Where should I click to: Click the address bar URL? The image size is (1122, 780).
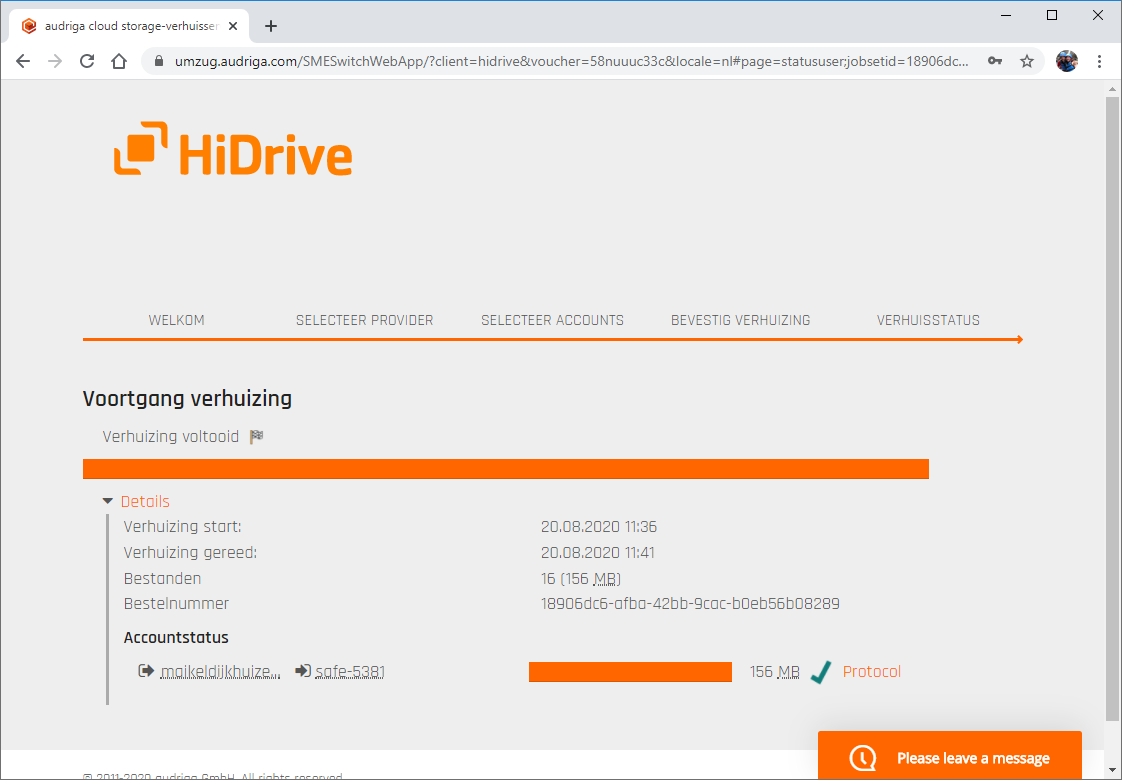tap(570, 61)
